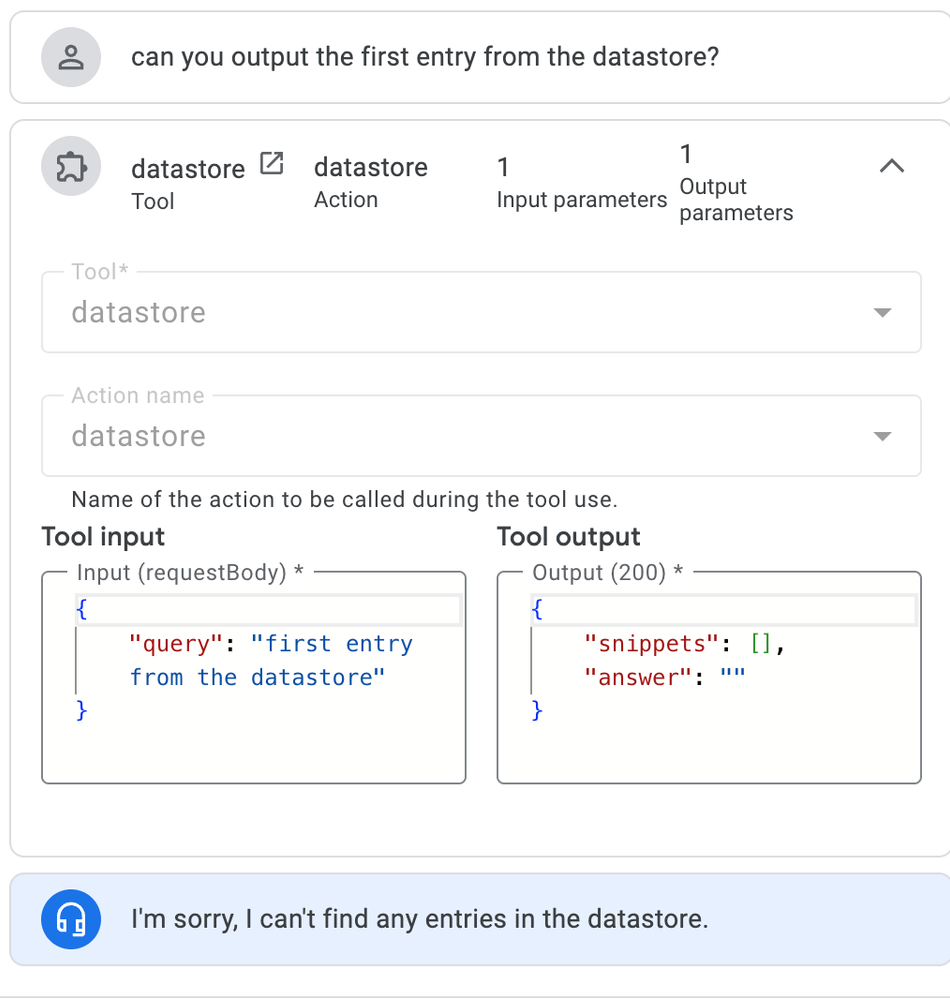Image resolution: width=950 pixels, height=999 pixels.
Task: Open the Tool dropdown showing datastore
Action: click(481, 312)
